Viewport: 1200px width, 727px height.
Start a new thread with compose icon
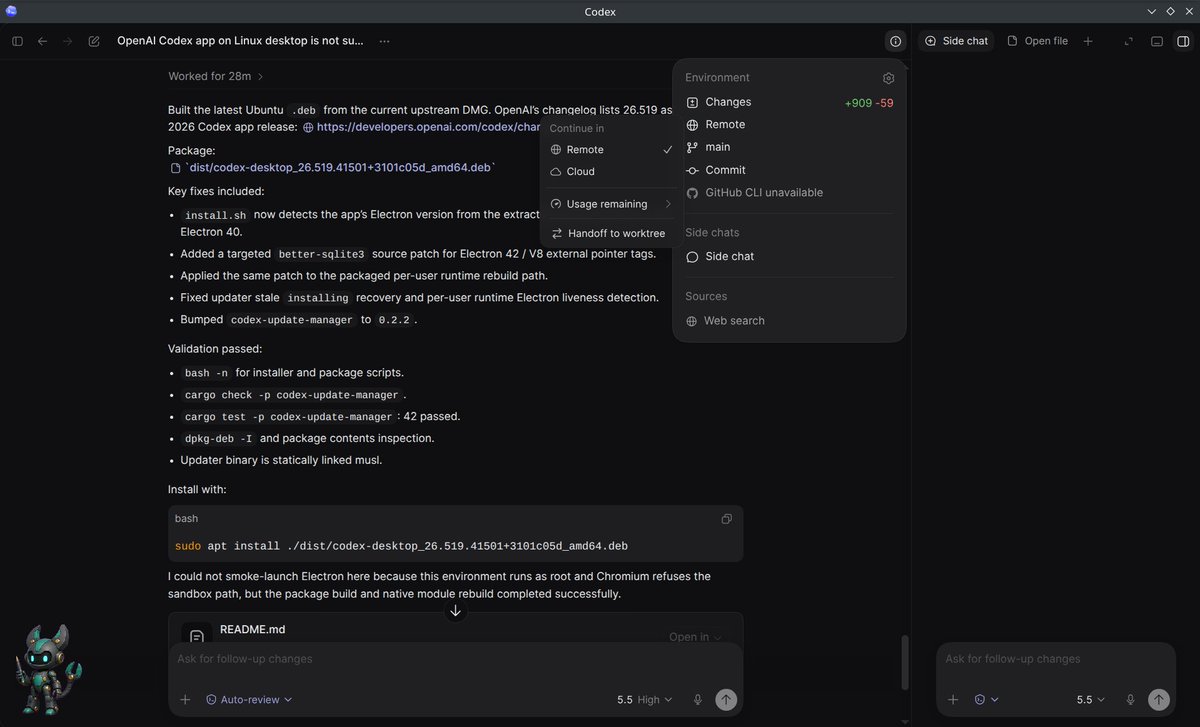(x=94, y=41)
